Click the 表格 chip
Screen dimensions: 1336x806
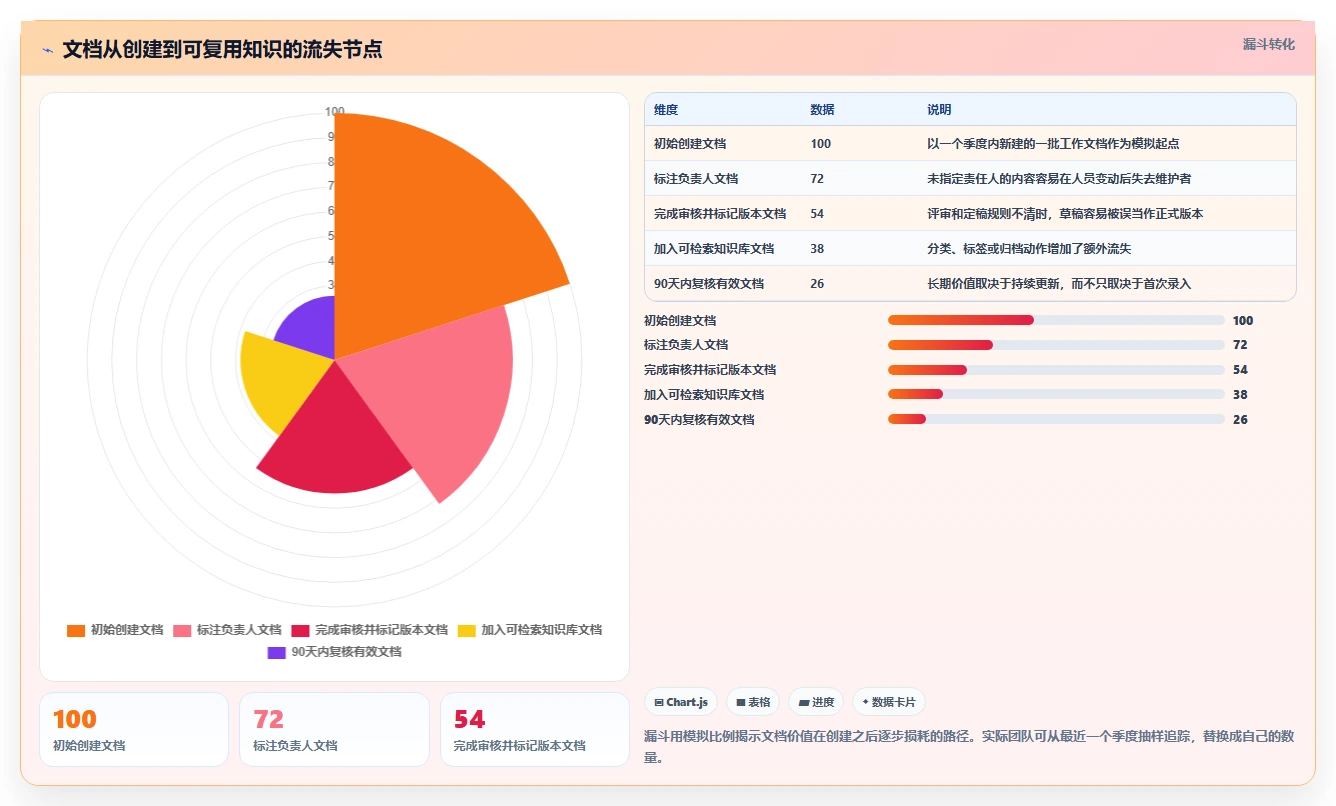coord(753,702)
